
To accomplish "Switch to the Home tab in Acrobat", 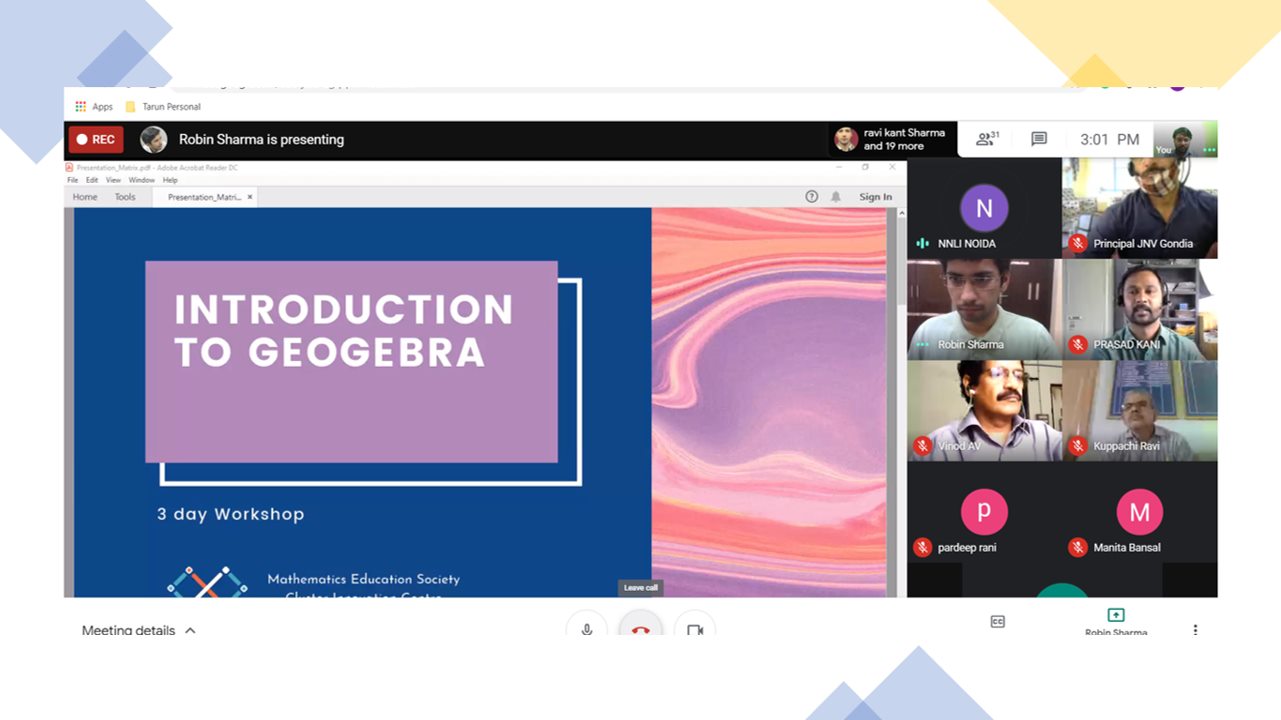I will (85, 197).
